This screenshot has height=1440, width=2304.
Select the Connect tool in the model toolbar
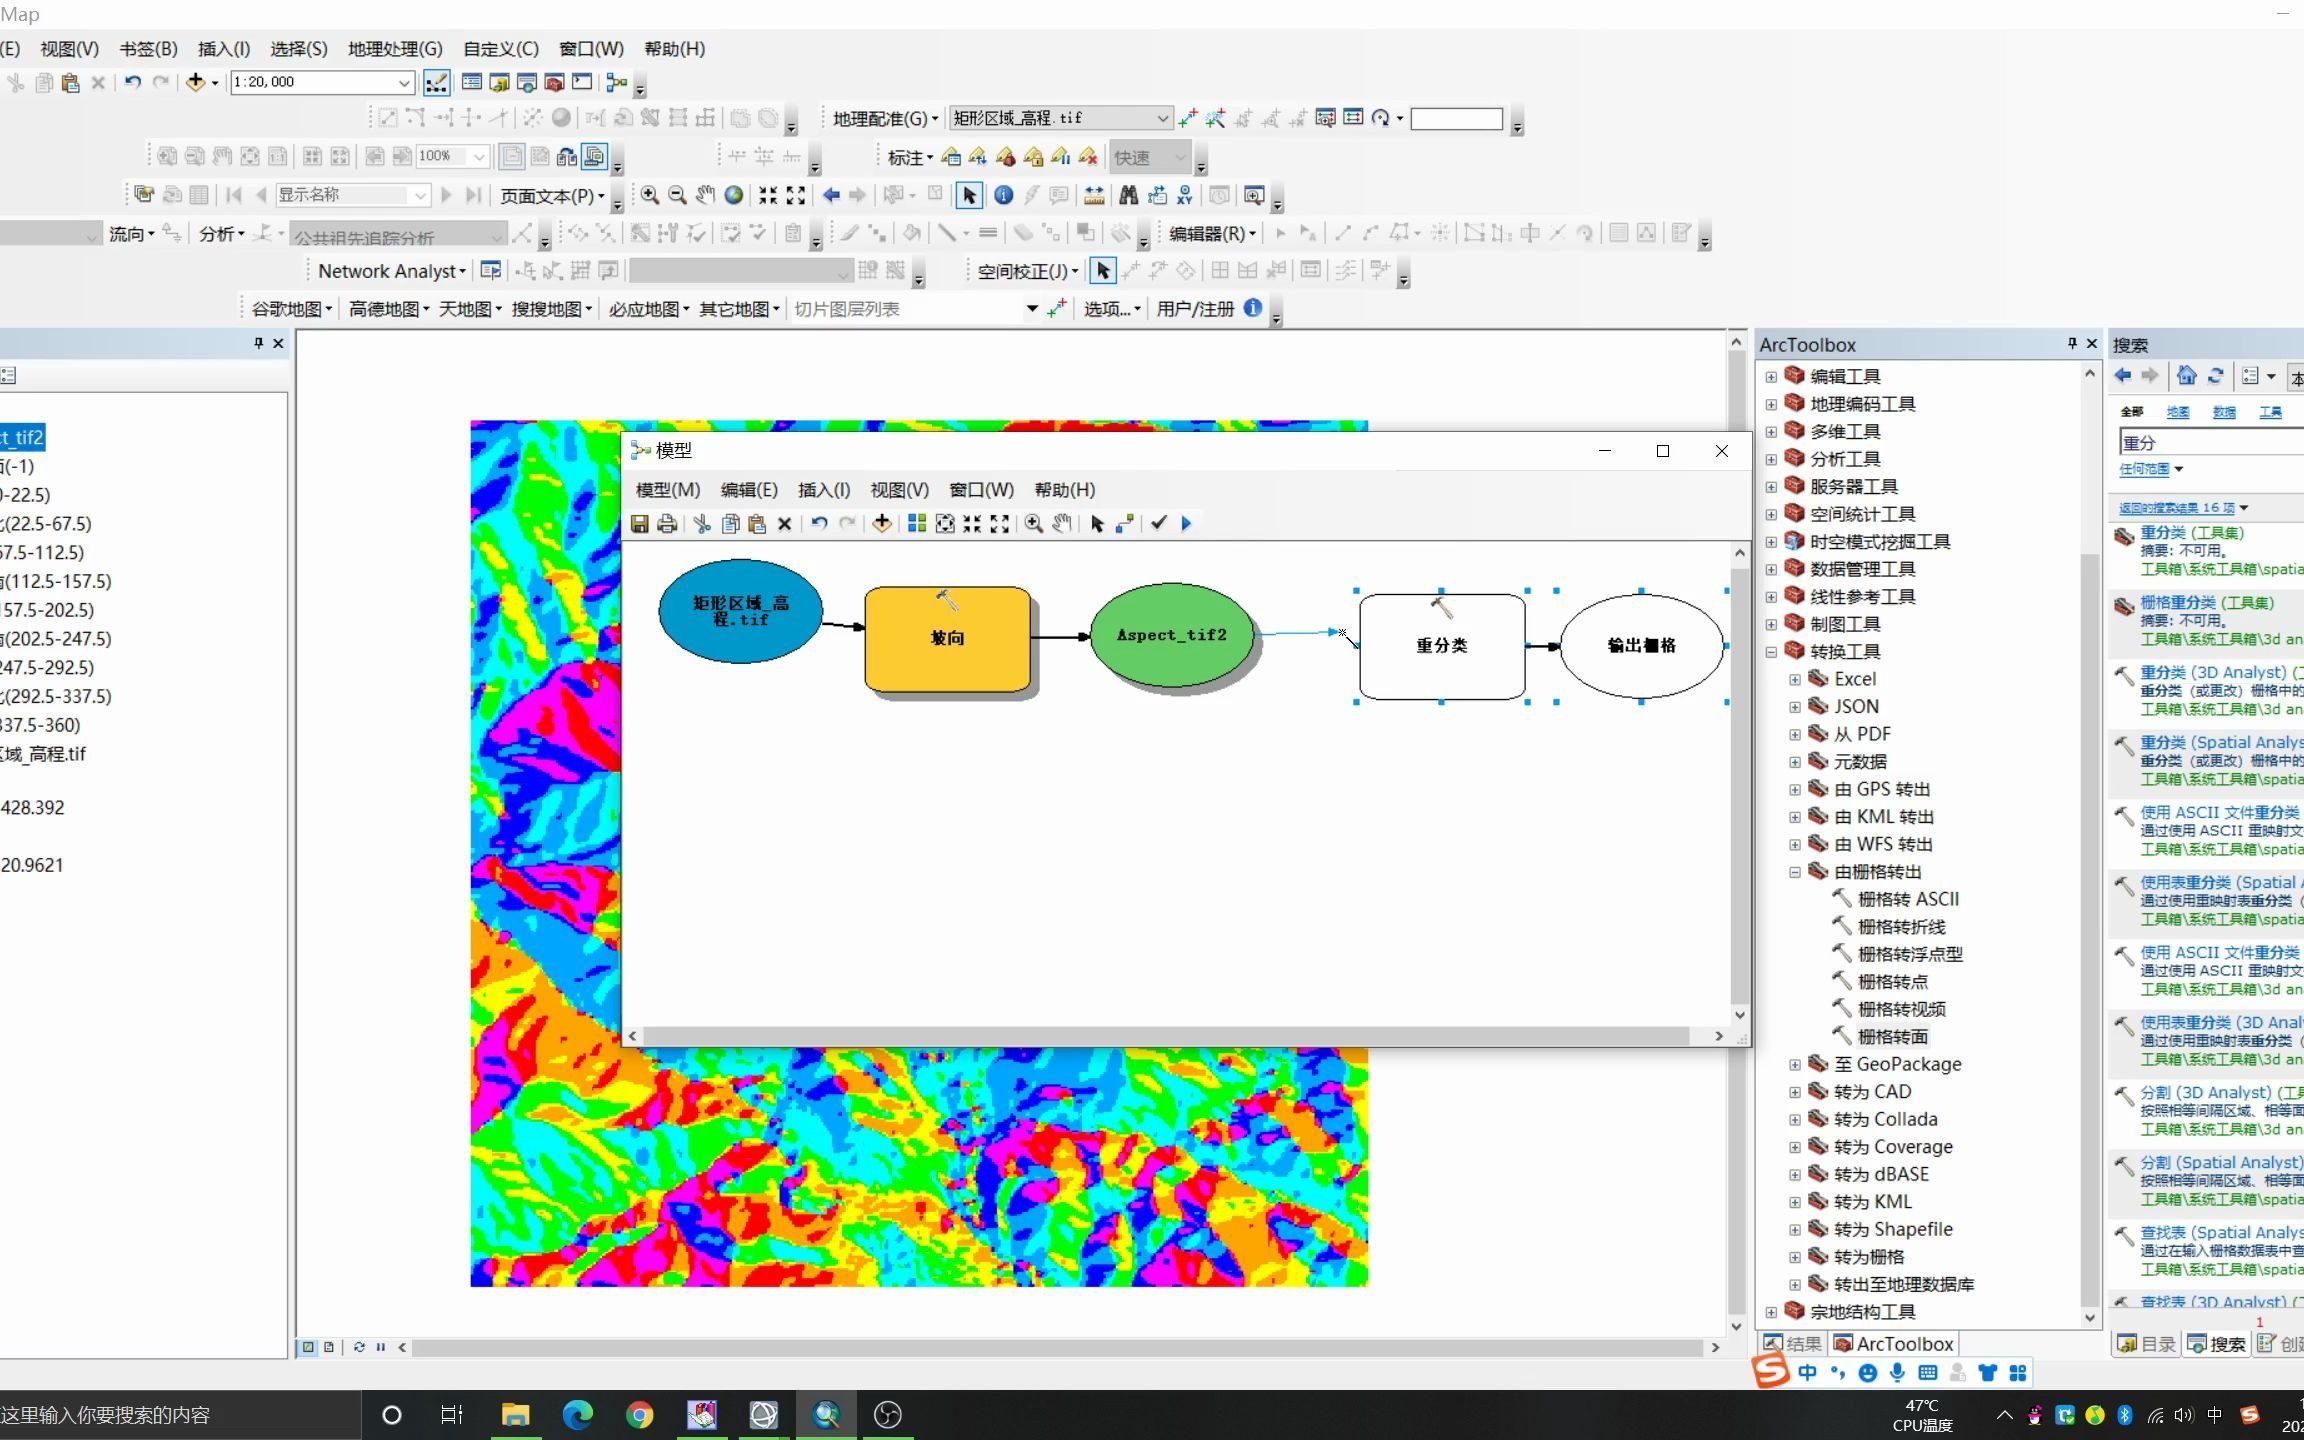click(1125, 524)
